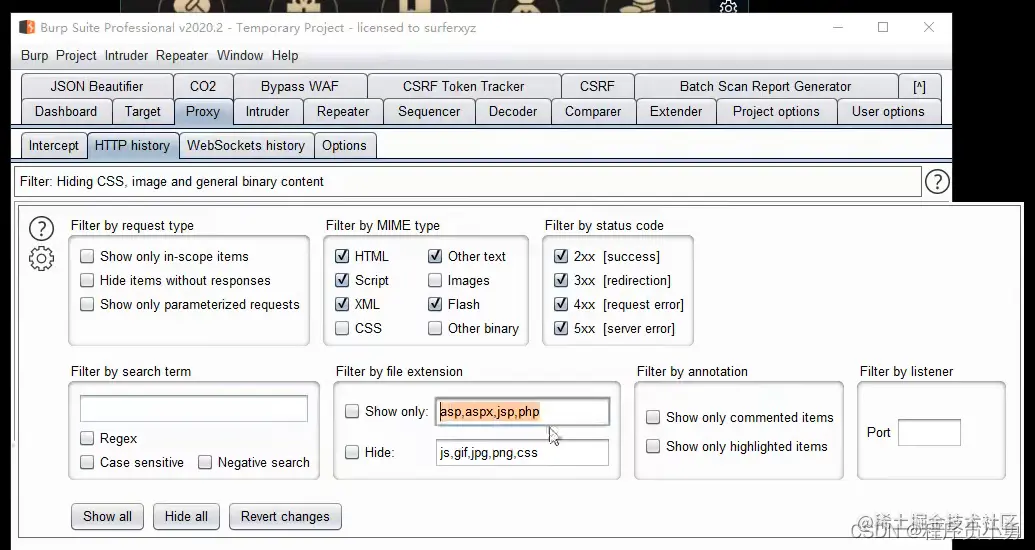Open the Proxy Options sub-tab
This screenshot has height=550, width=1035.
pyautogui.click(x=345, y=146)
